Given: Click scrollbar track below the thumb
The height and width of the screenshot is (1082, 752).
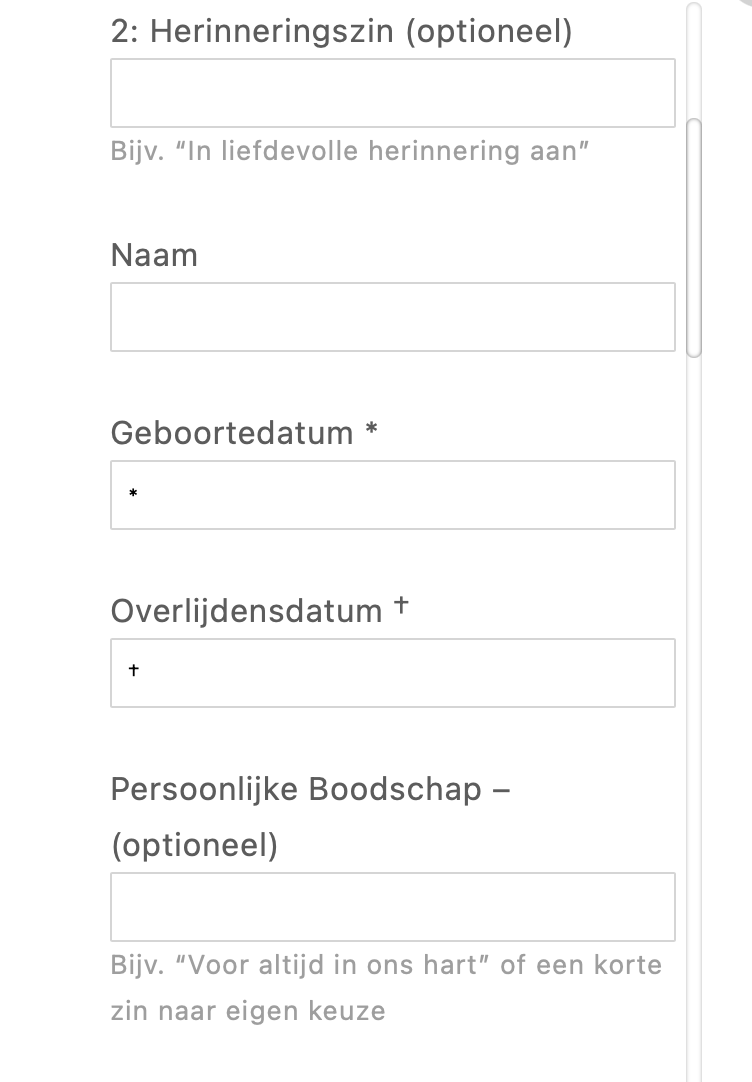Looking at the screenshot, I should (x=695, y=700).
